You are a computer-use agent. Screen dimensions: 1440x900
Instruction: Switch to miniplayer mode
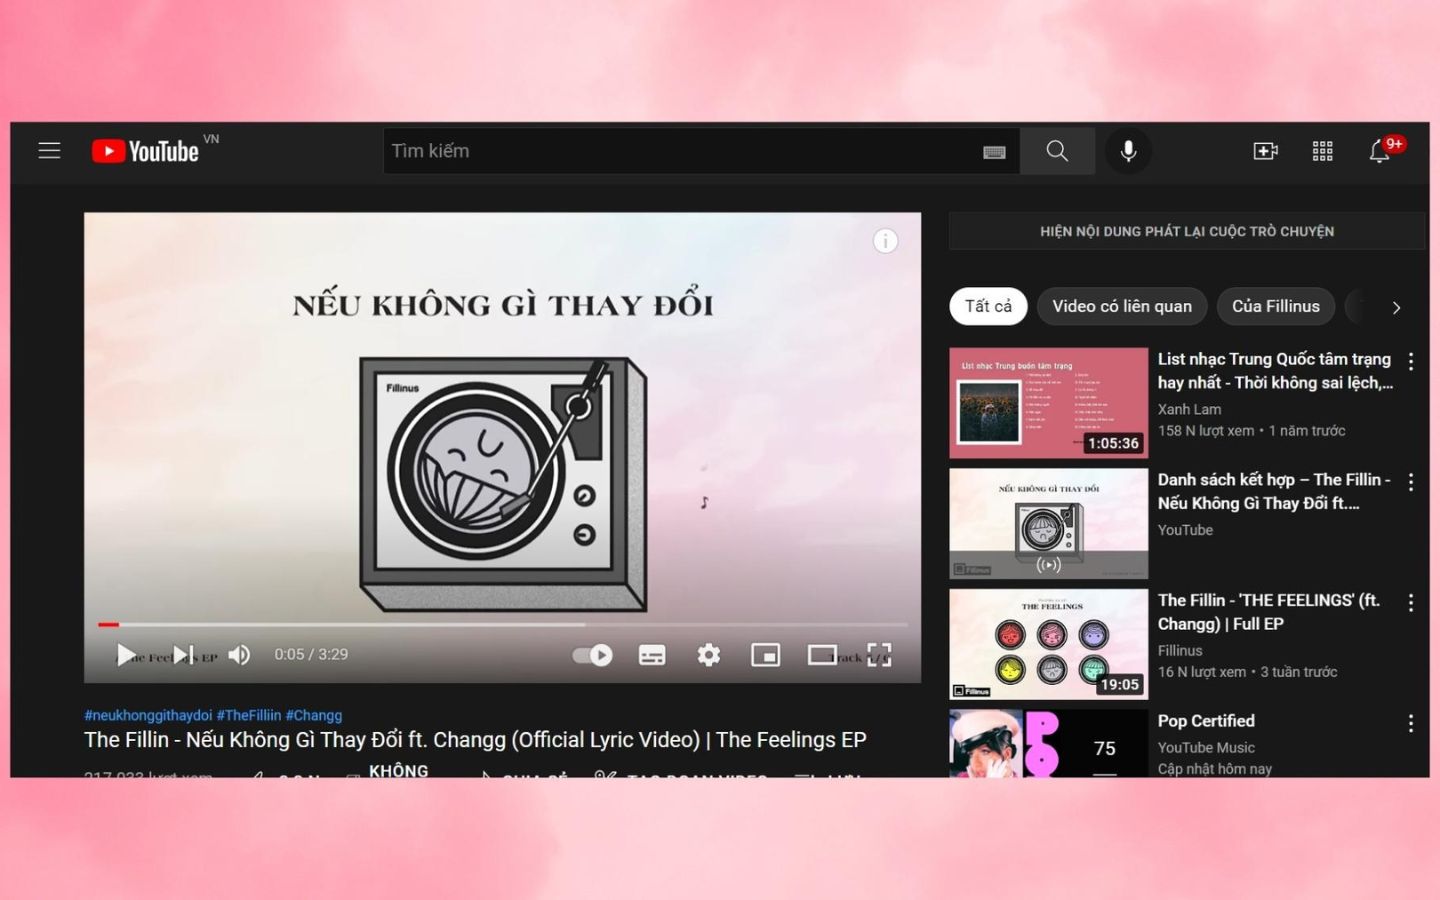pos(765,655)
